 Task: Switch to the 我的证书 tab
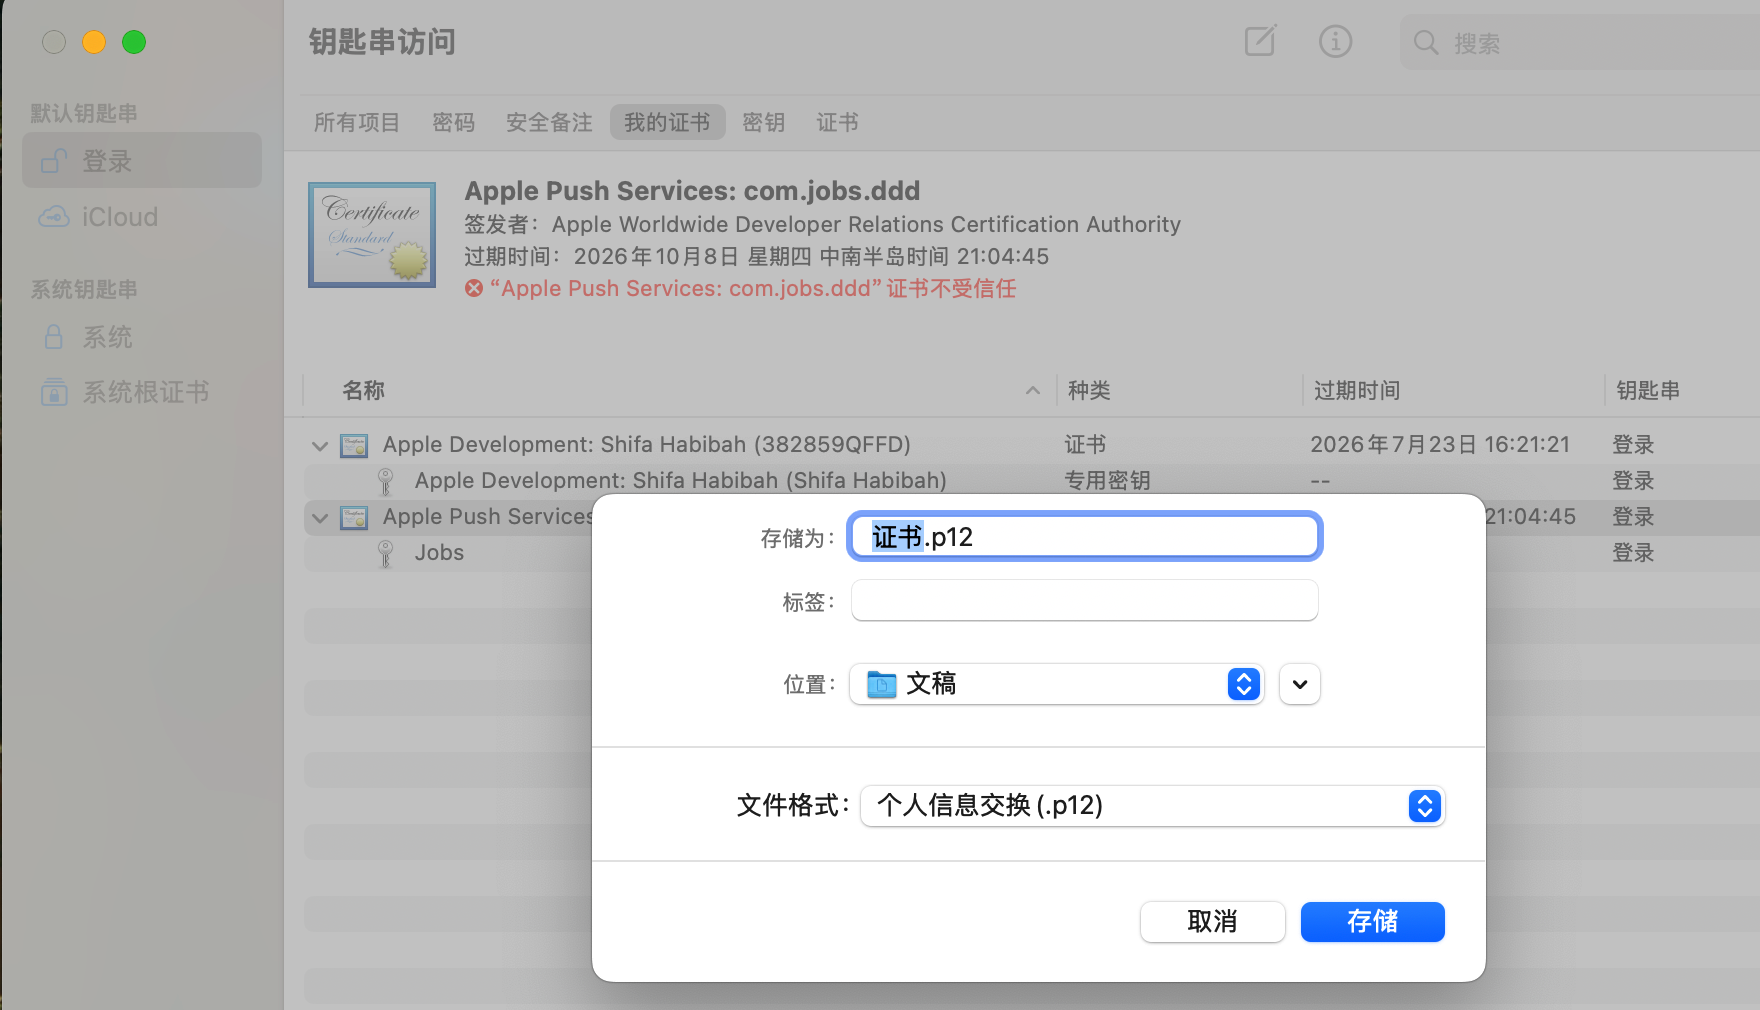[x=667, y=122]
